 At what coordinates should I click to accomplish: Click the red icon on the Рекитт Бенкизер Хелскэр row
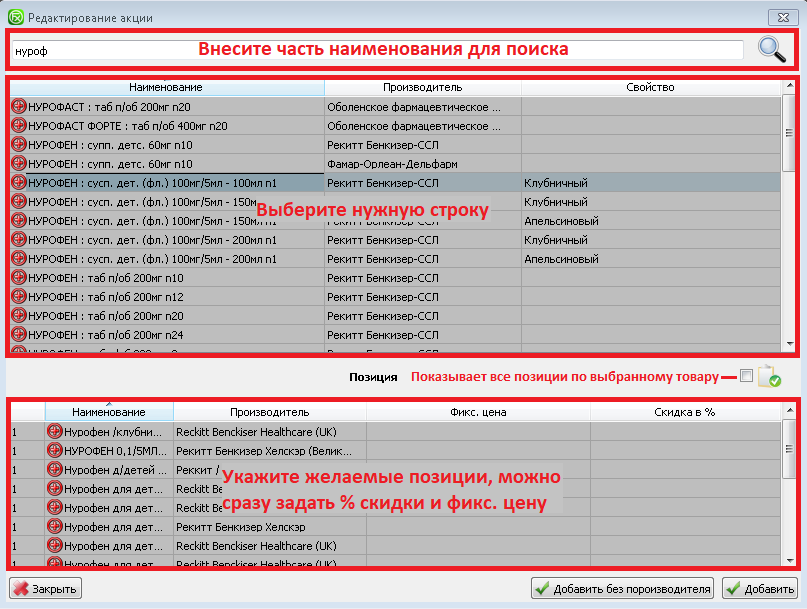tap(55, 527)
